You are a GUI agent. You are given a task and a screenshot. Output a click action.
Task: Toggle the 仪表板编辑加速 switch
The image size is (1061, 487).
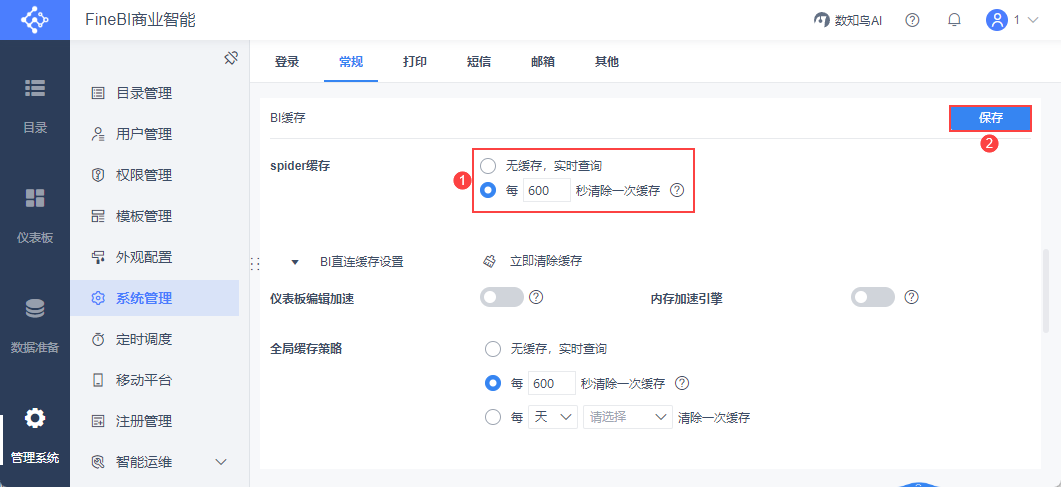502,297
